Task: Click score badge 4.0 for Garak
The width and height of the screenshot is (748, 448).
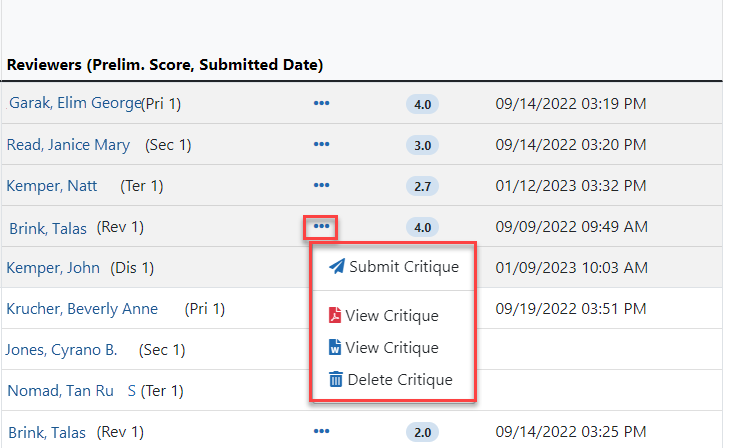Action: (x=422, y=104)
